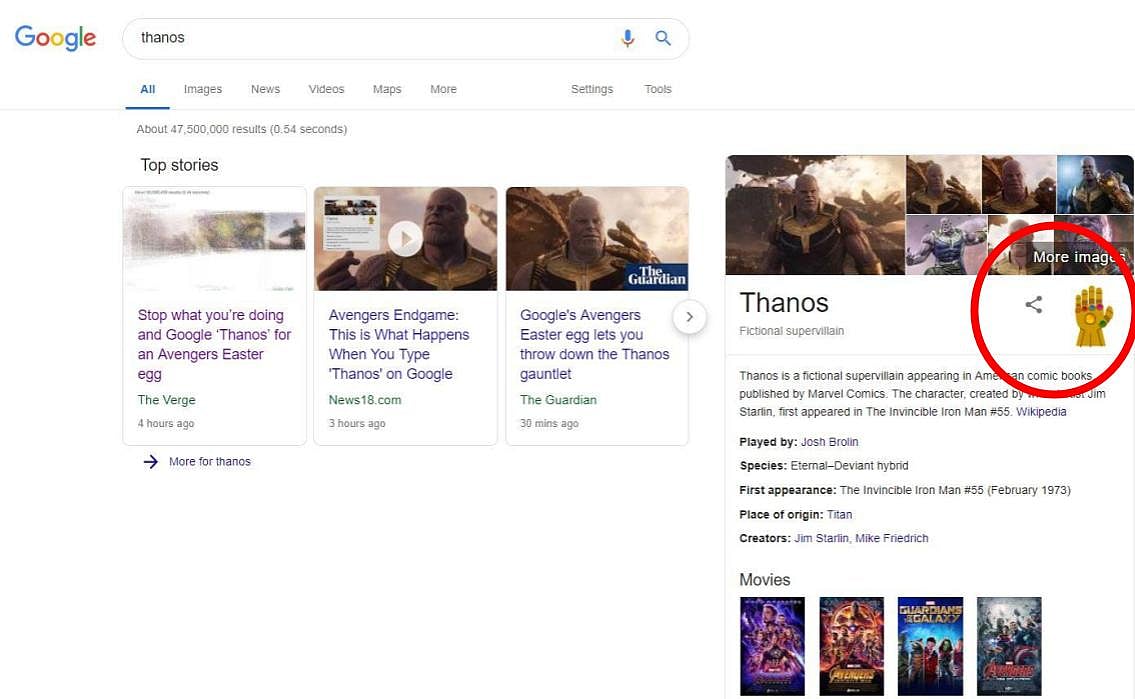
Task: Open the search Tools menu
Action: (x=658, y=89)
